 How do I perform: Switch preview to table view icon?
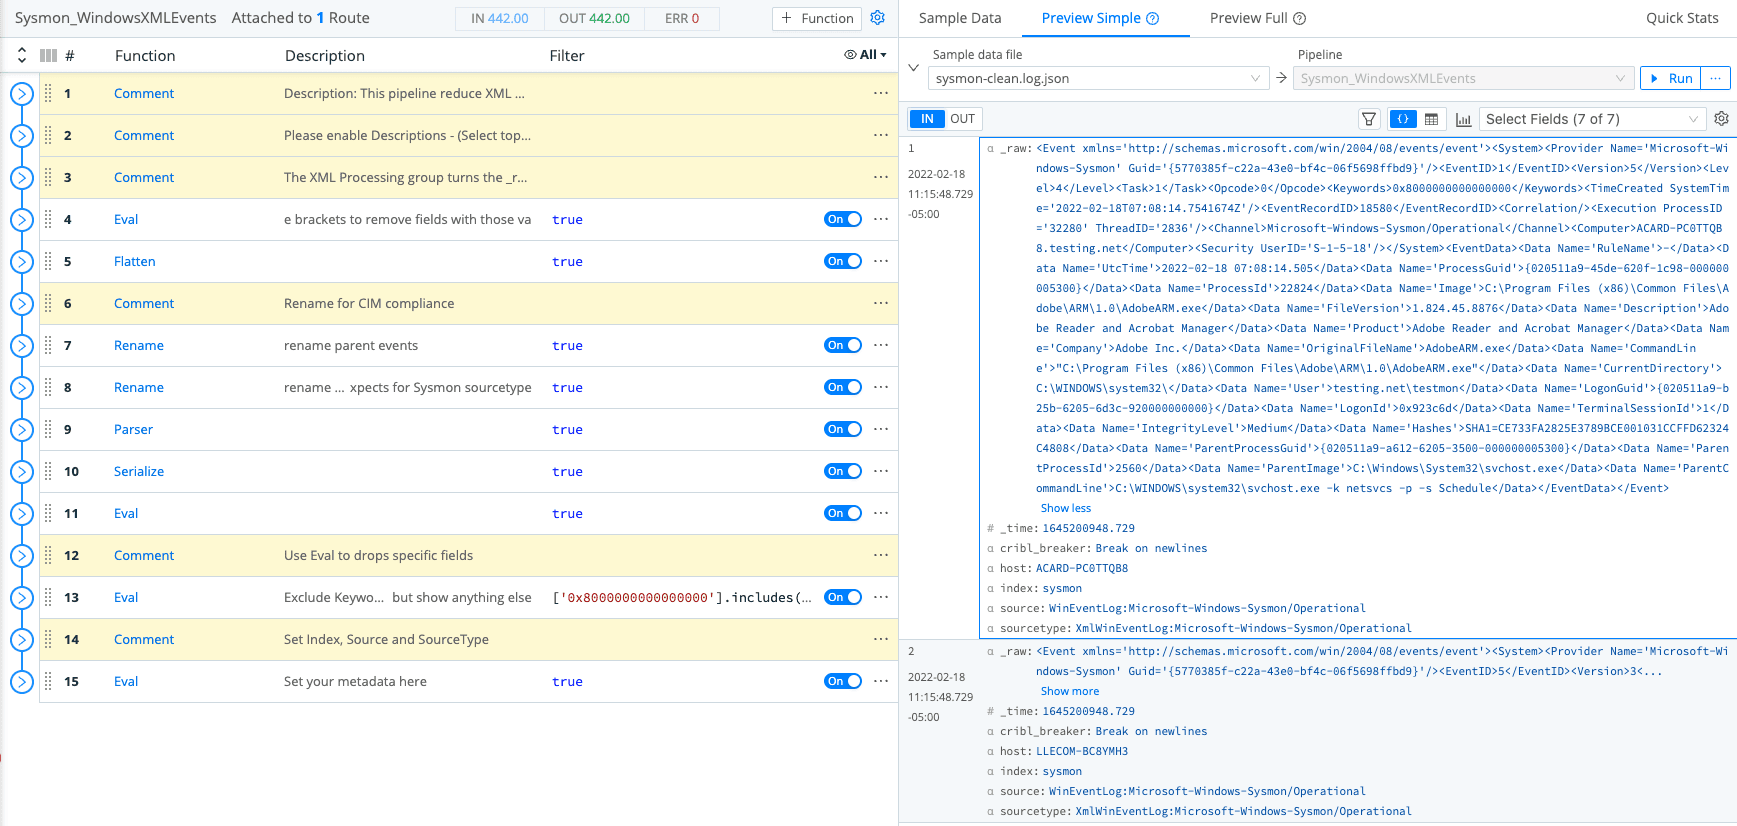coord(1431,119)
